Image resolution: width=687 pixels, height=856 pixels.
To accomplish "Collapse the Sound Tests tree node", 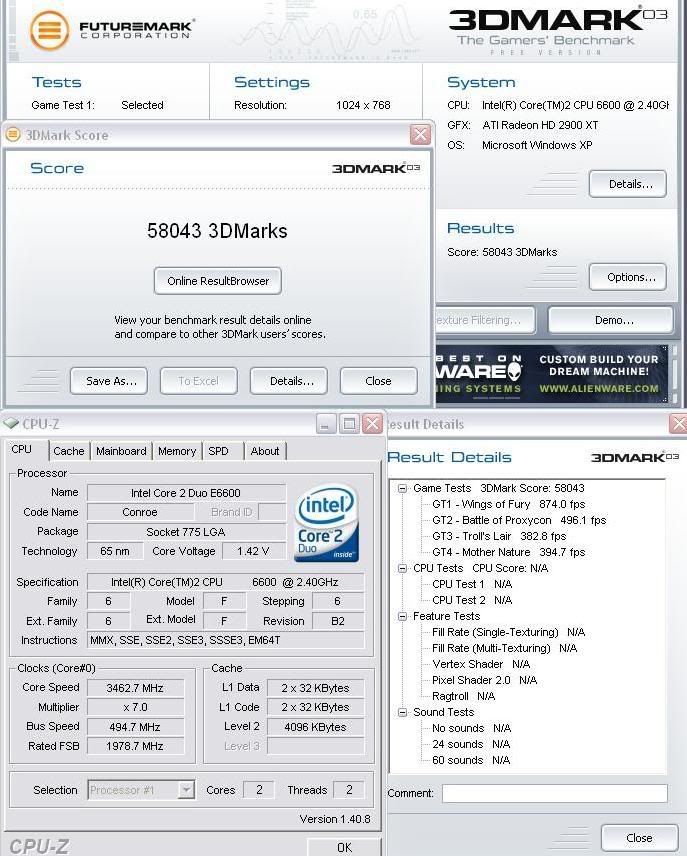I will point(402,712).
